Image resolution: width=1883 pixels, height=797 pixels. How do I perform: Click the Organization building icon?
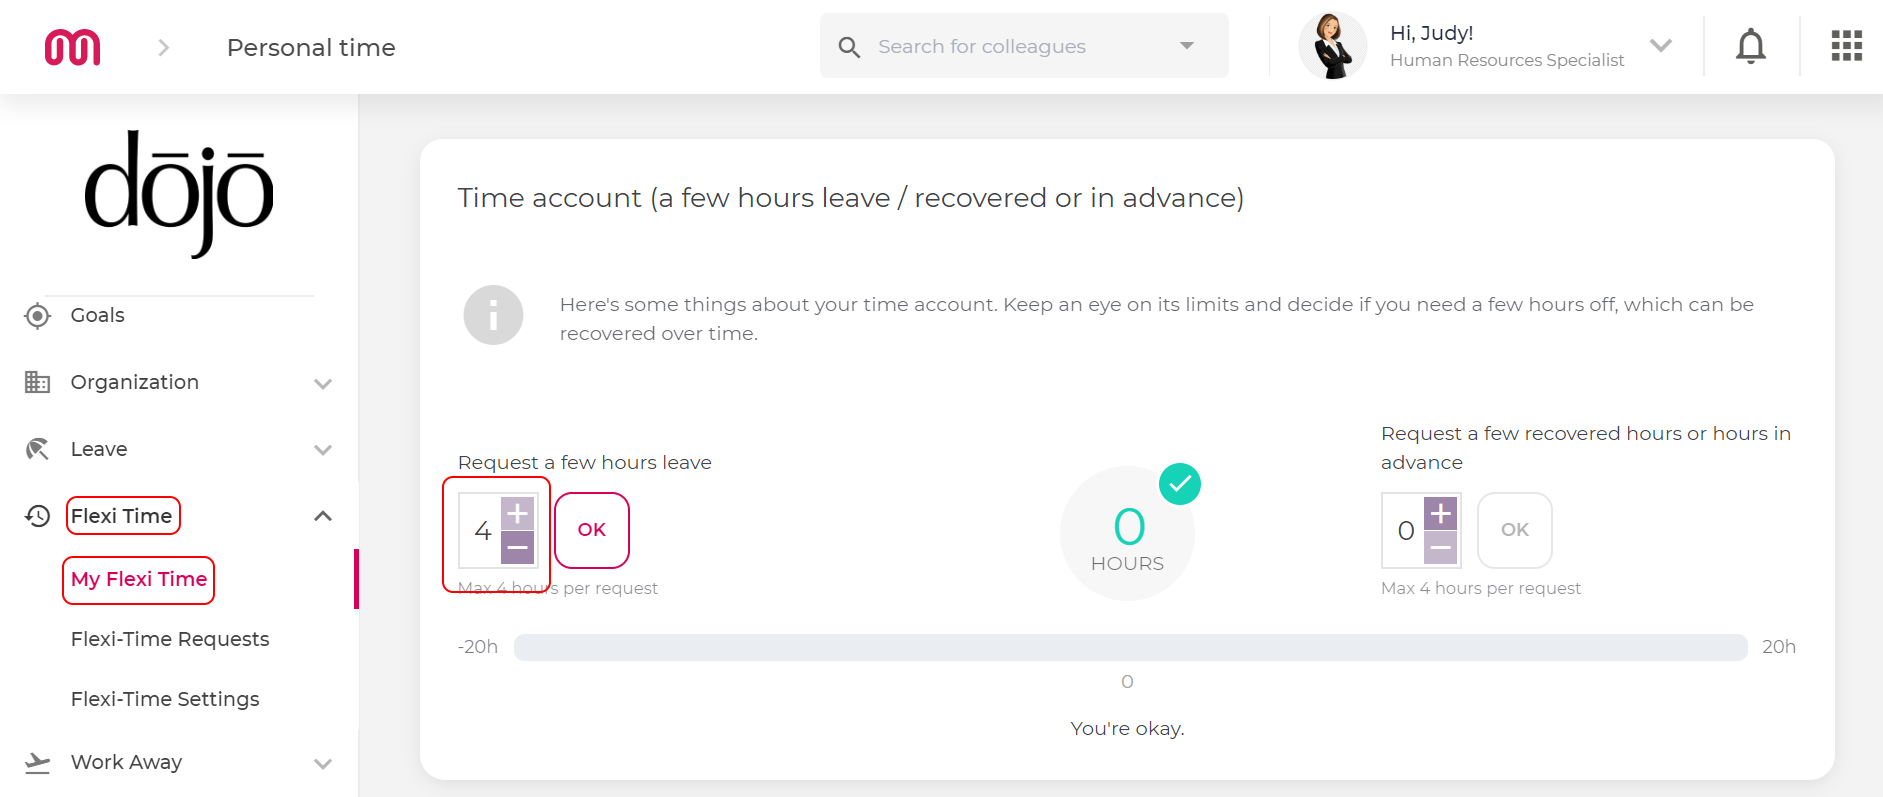coord(37,382)
